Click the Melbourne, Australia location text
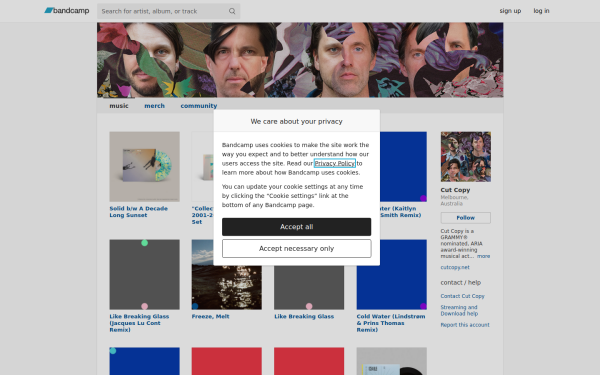Screen dimensions: 600x375 [x=454, y=200]
